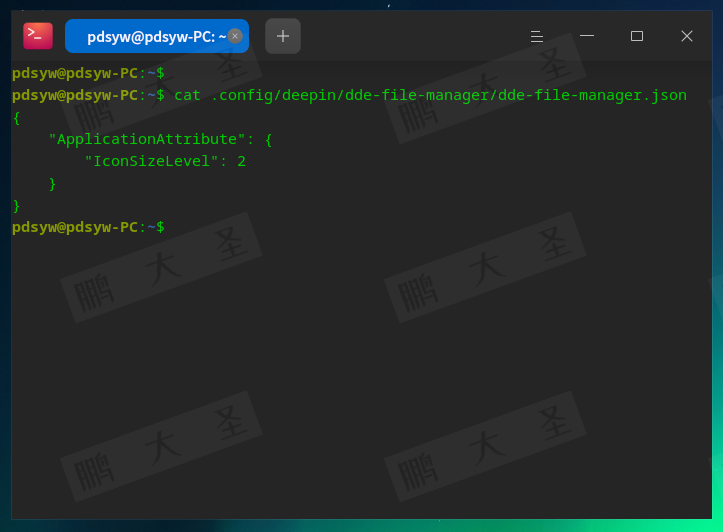Add a new terminal tab

click(x=283, y=36)
